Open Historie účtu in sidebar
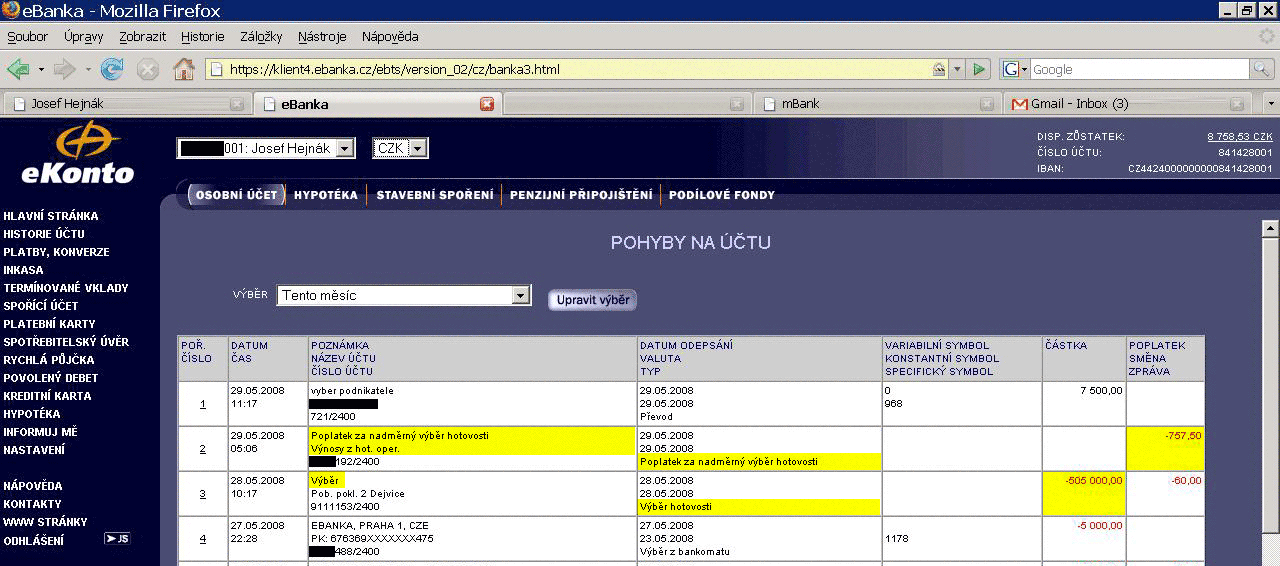1280x566 pixels. pos(44,234)
